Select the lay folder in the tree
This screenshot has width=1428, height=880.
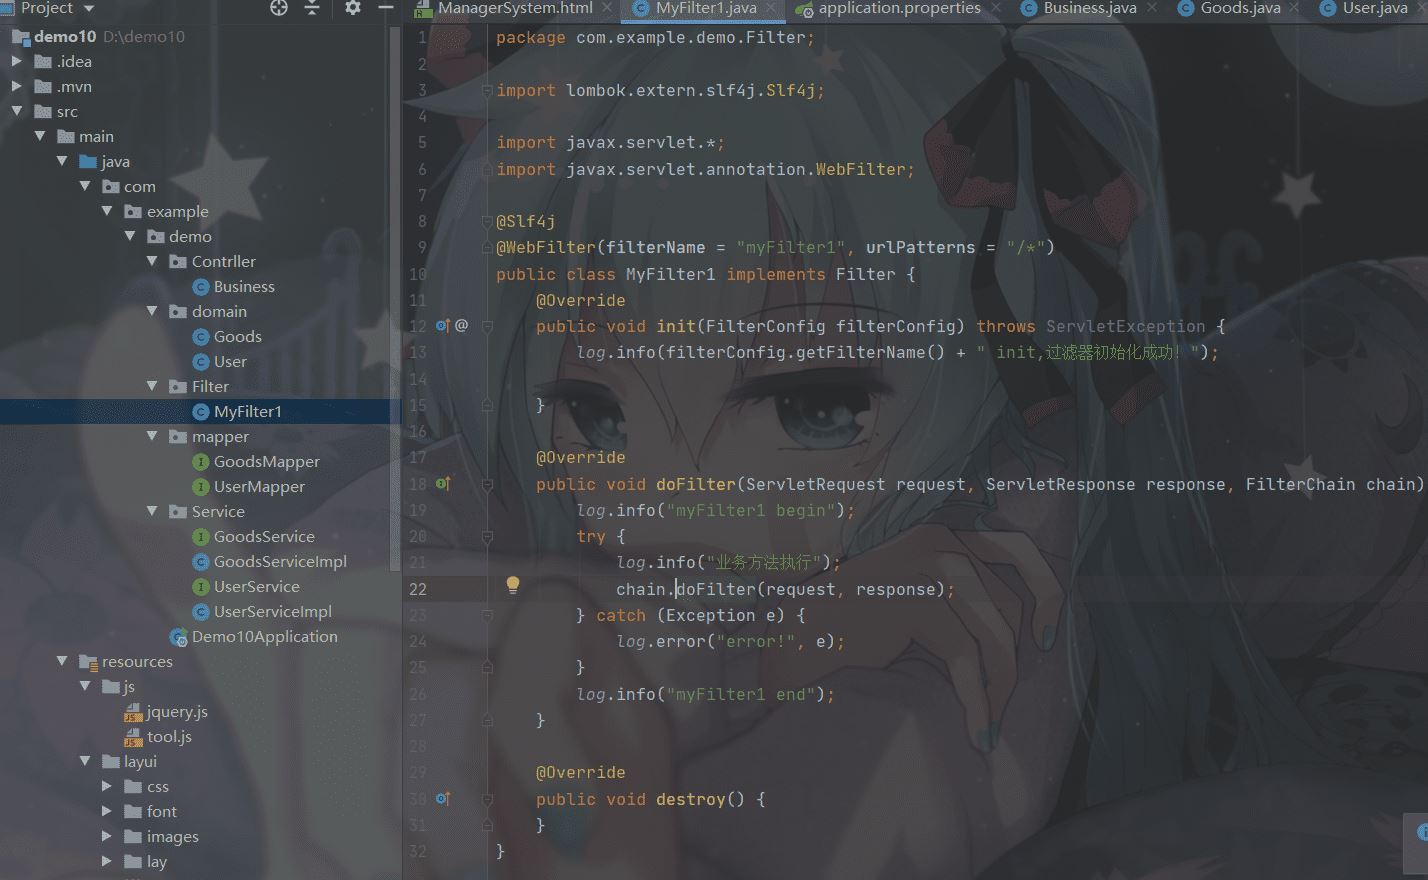[x=157, y=861]
